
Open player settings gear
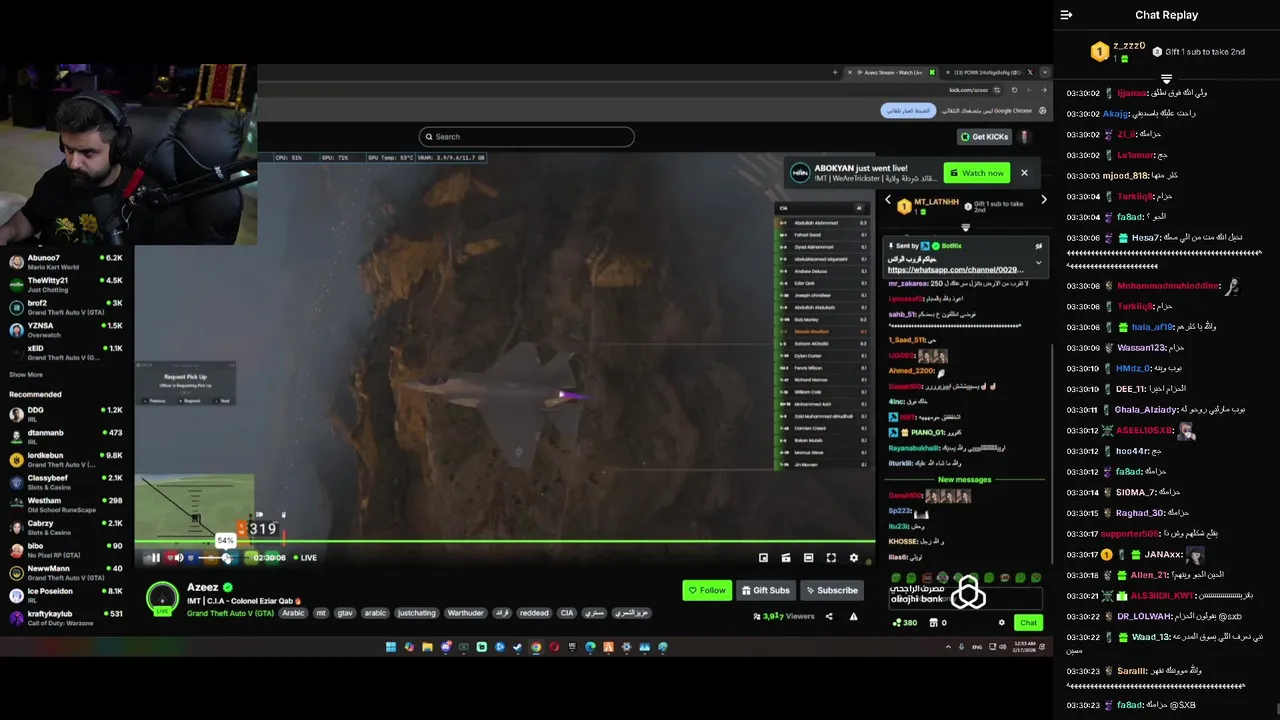click(x=854, y=558)
